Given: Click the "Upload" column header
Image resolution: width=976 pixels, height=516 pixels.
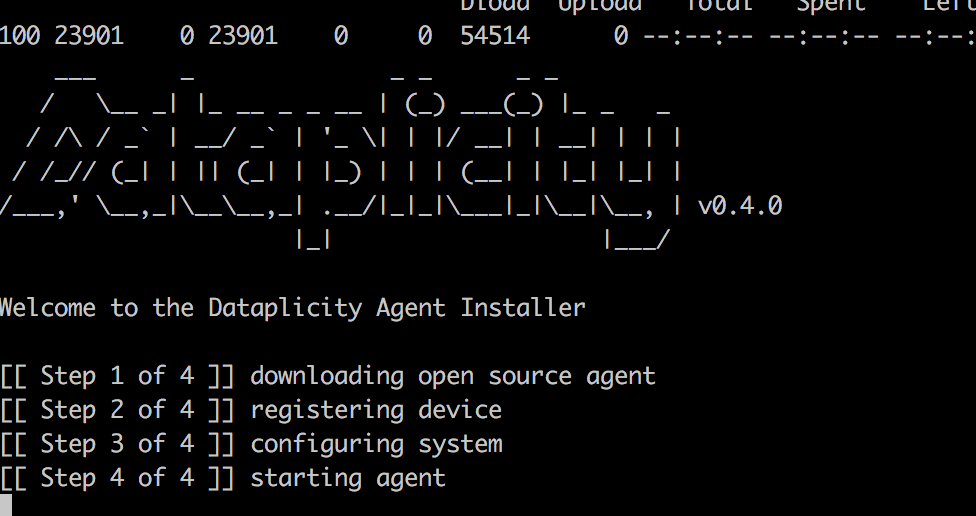Looking at the screenshot, I should click(x=600, y=5).
